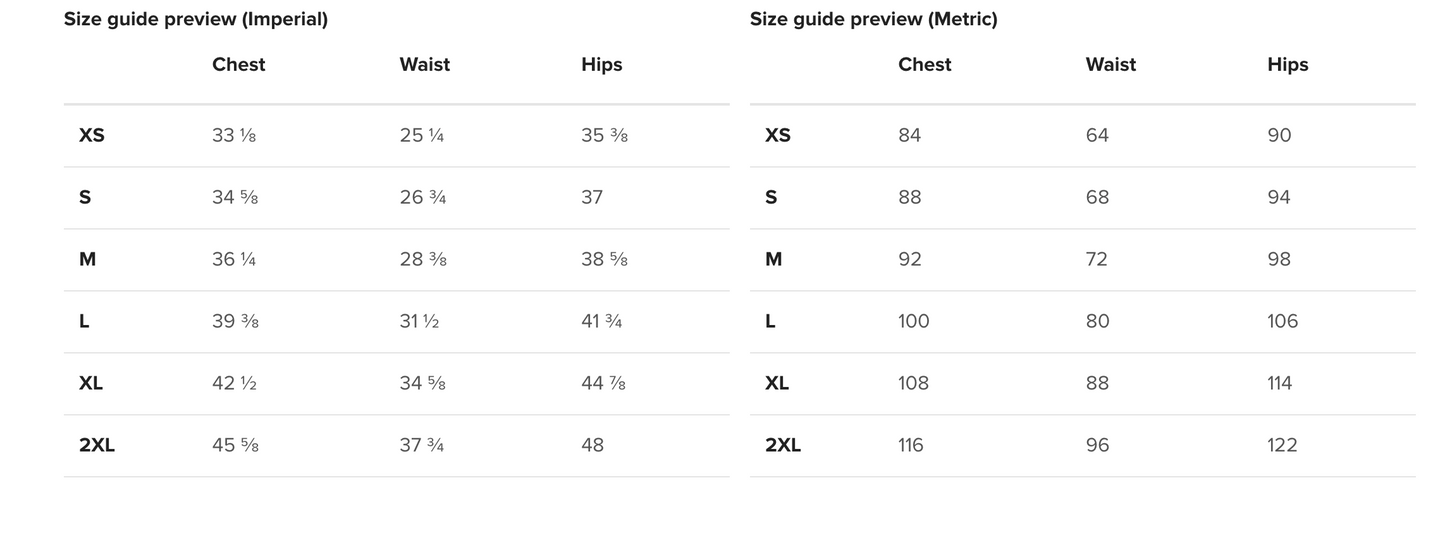Select the Hips column header in Metric table
Viewport: 1445px width, 540px height.
click(x=1287, y=65)
